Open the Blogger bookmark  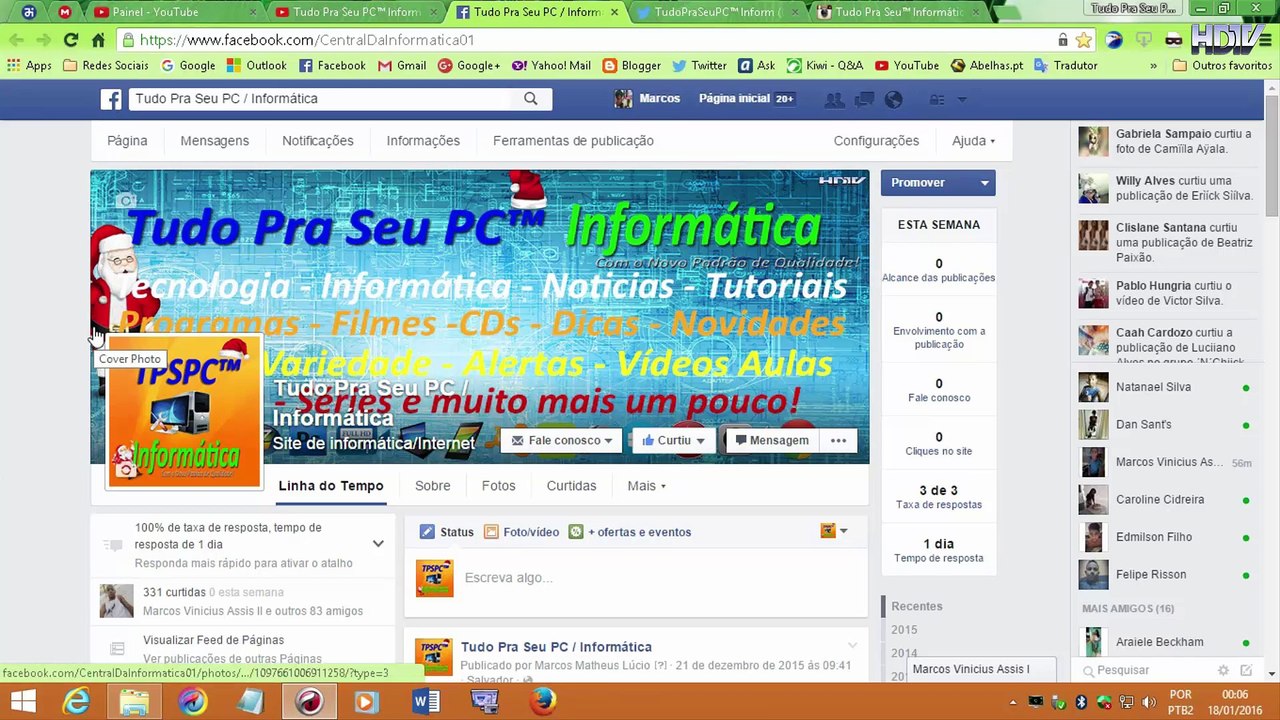point(632,65)
